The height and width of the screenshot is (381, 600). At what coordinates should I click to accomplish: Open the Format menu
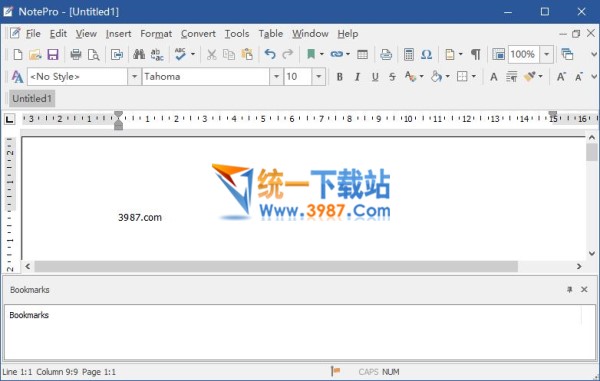pyautogui.click(x=156, y=34)
